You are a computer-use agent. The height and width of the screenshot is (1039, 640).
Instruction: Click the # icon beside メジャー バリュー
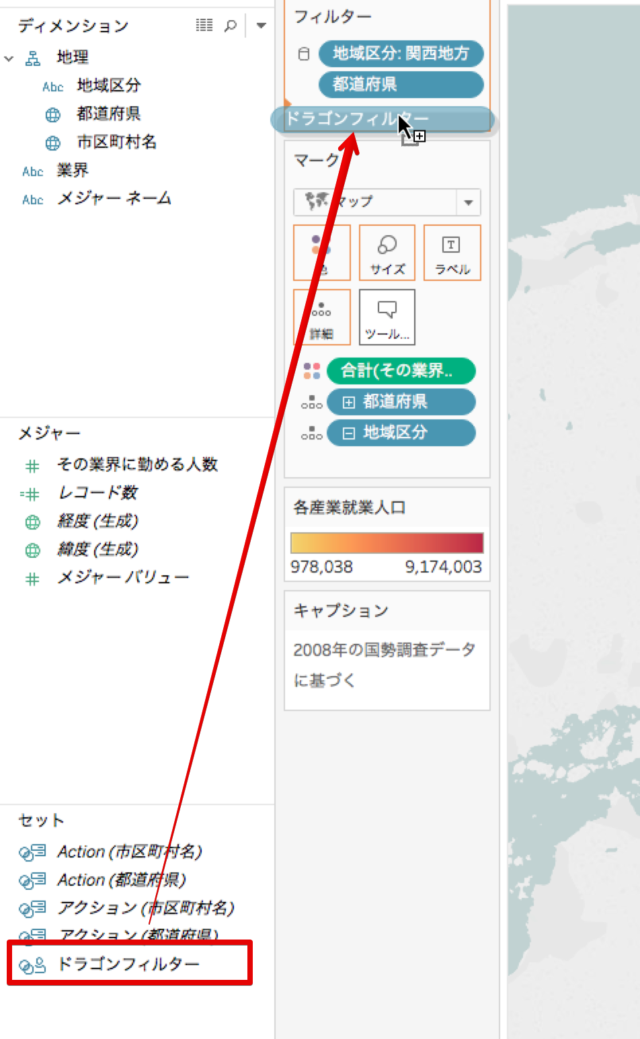[x=32, y=579]
